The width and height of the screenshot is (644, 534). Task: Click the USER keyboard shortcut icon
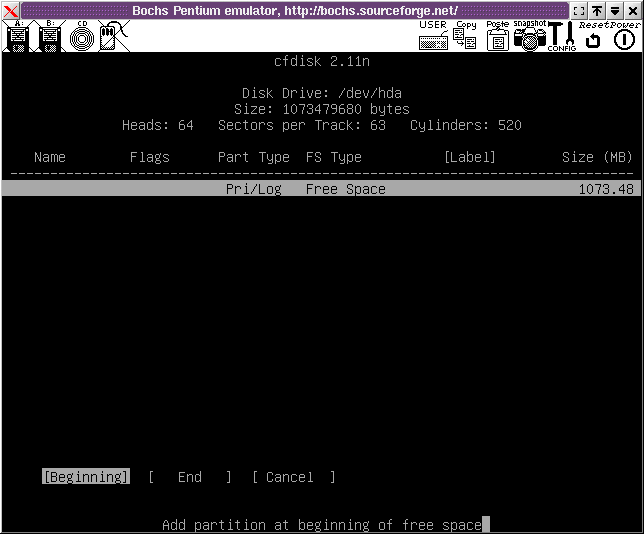click(x=433, y=37)
